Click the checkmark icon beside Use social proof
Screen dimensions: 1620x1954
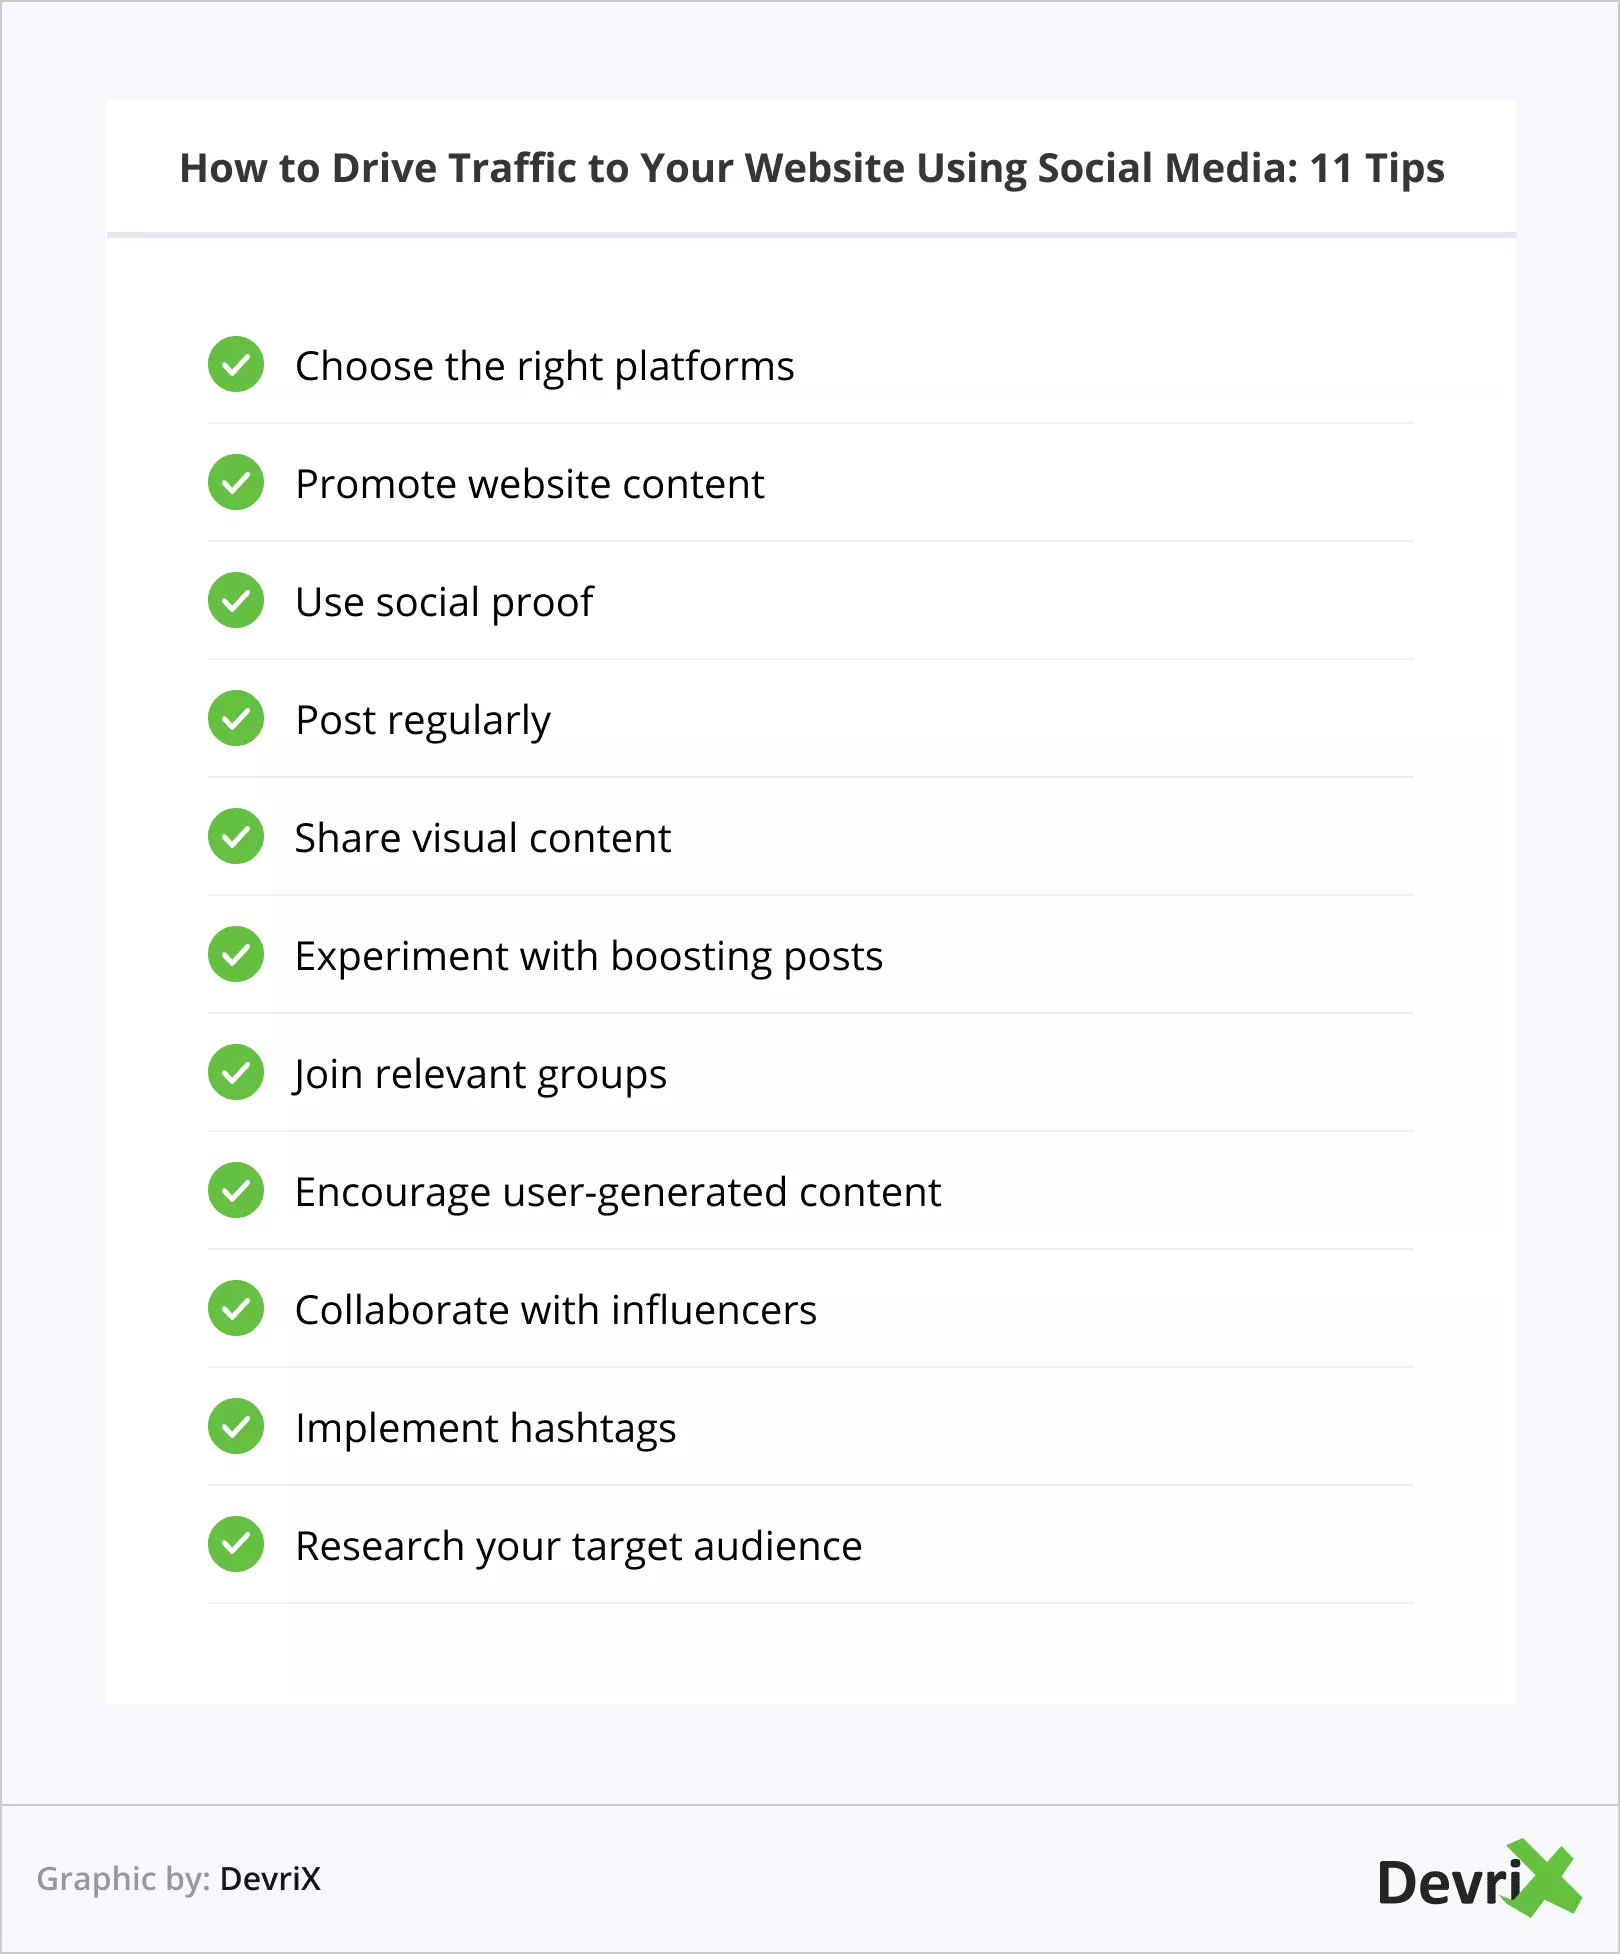coord(236,601)
